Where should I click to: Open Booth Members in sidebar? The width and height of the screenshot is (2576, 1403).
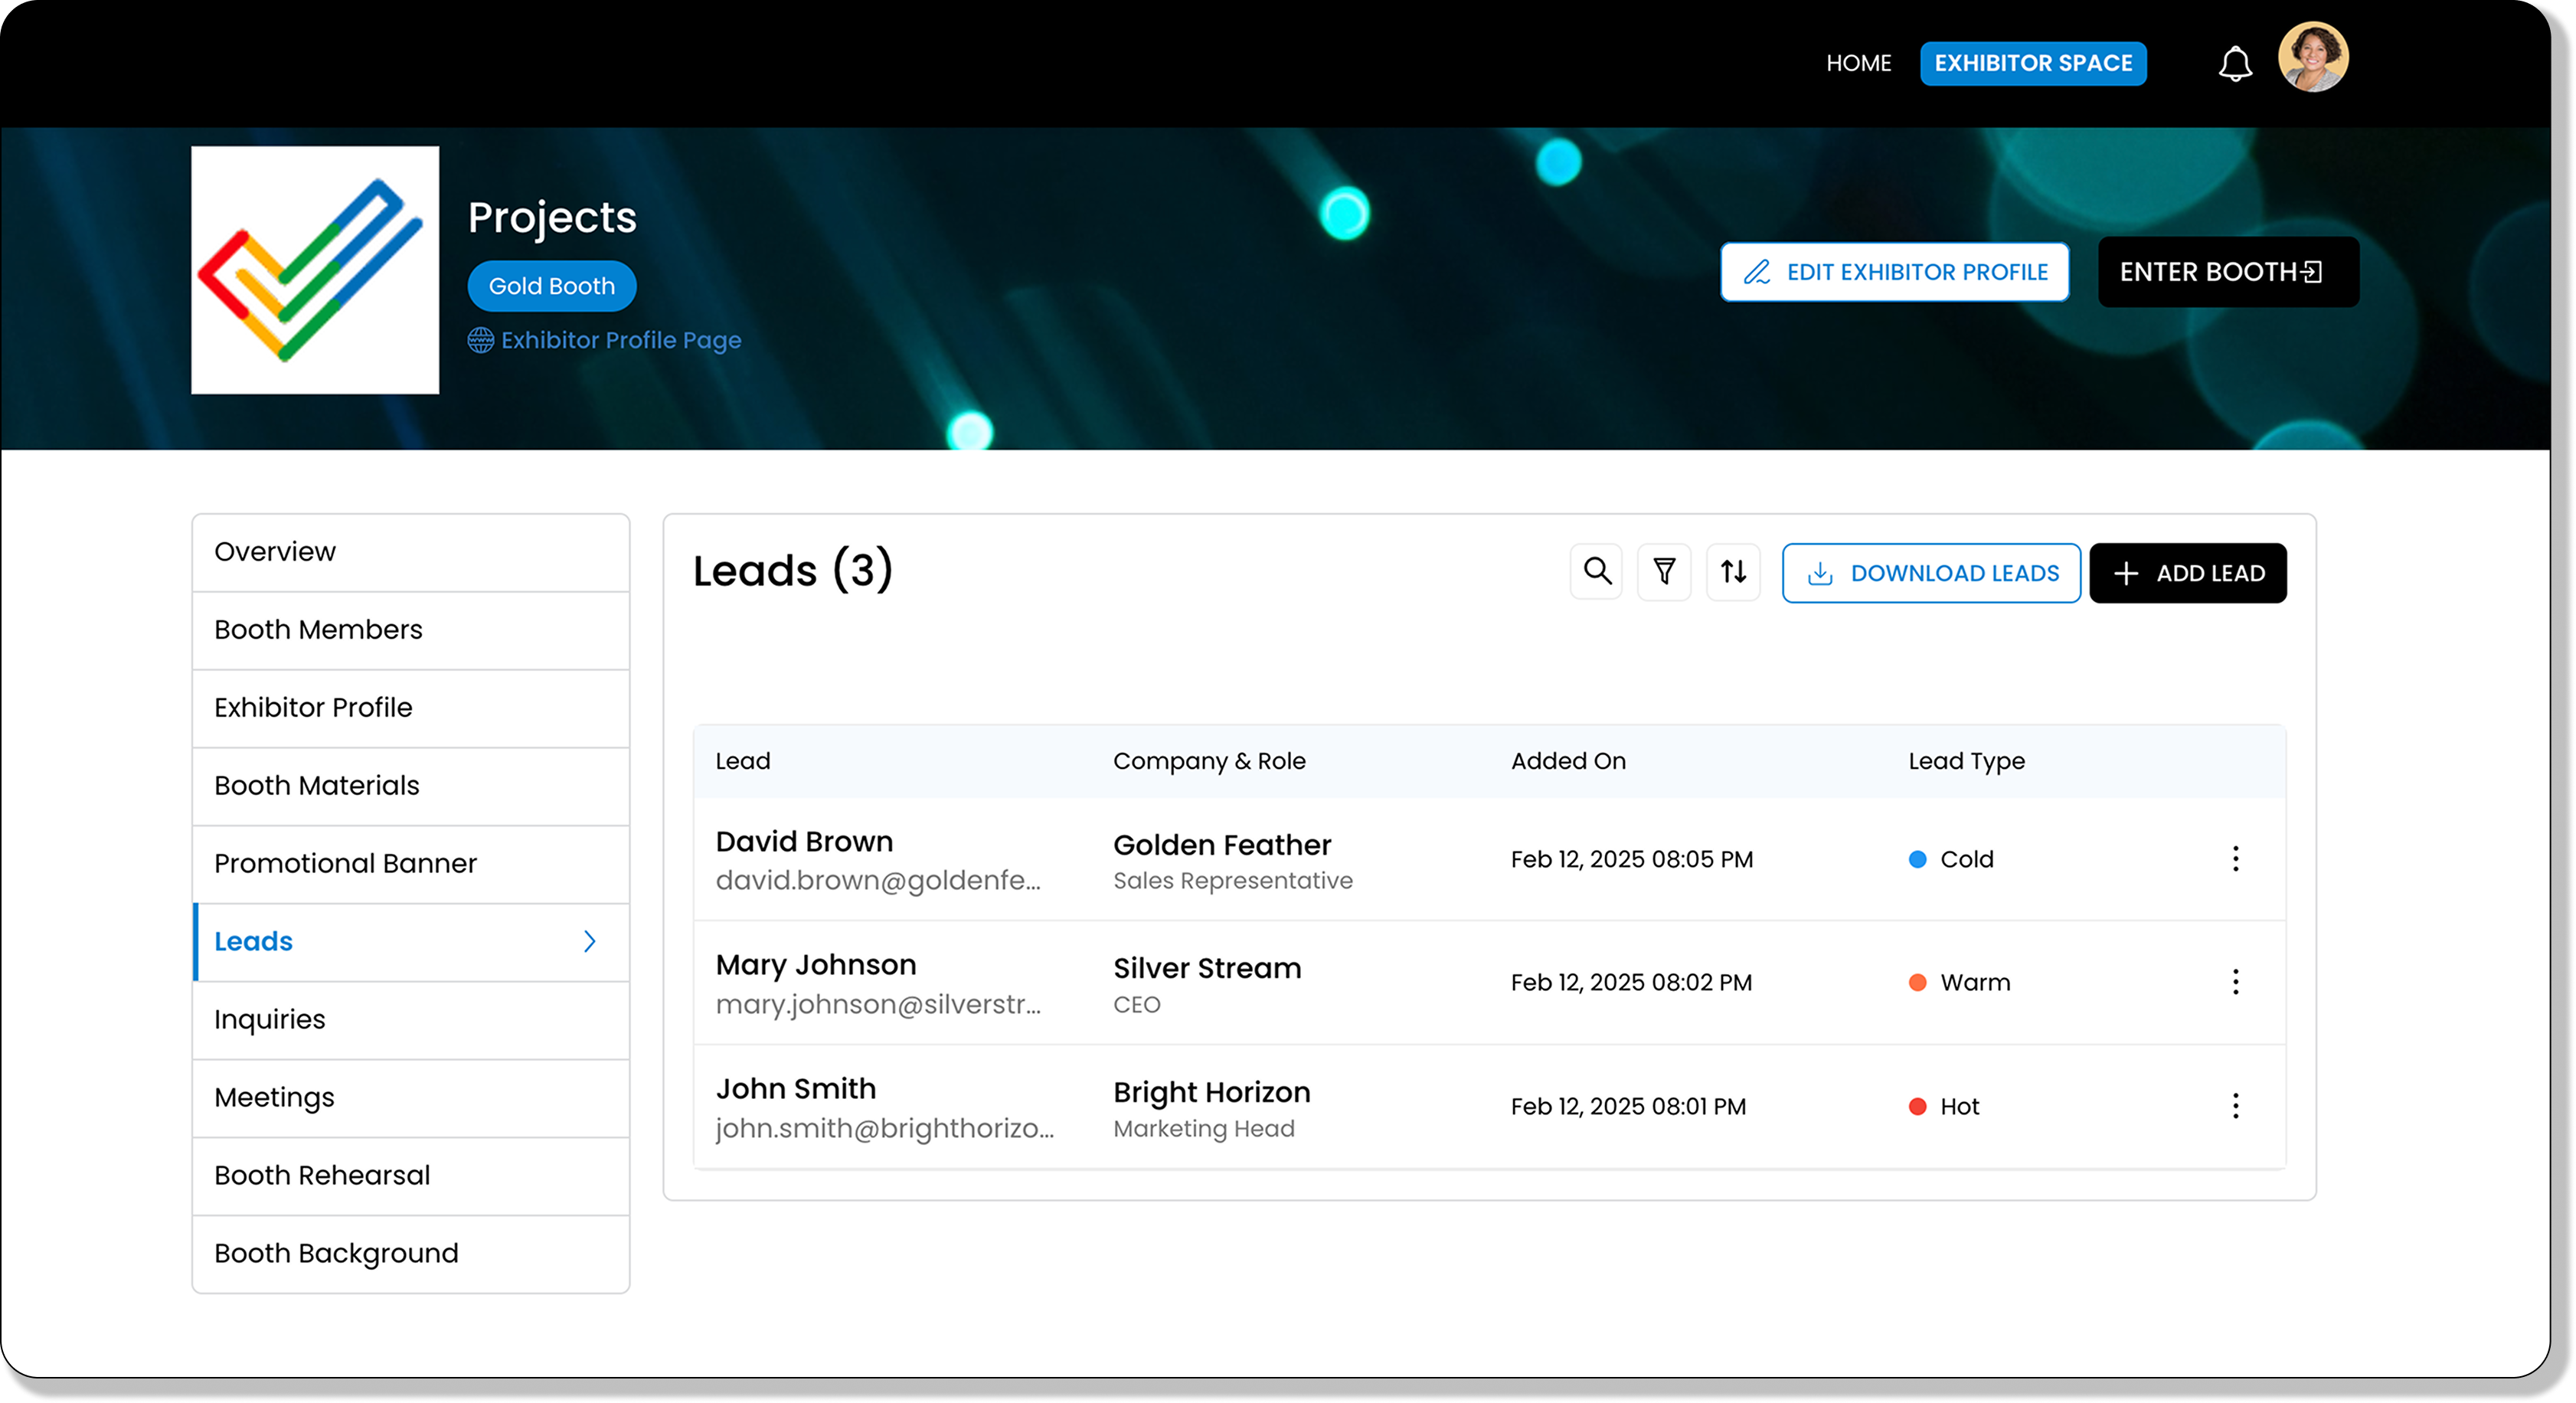pos(318,630)
